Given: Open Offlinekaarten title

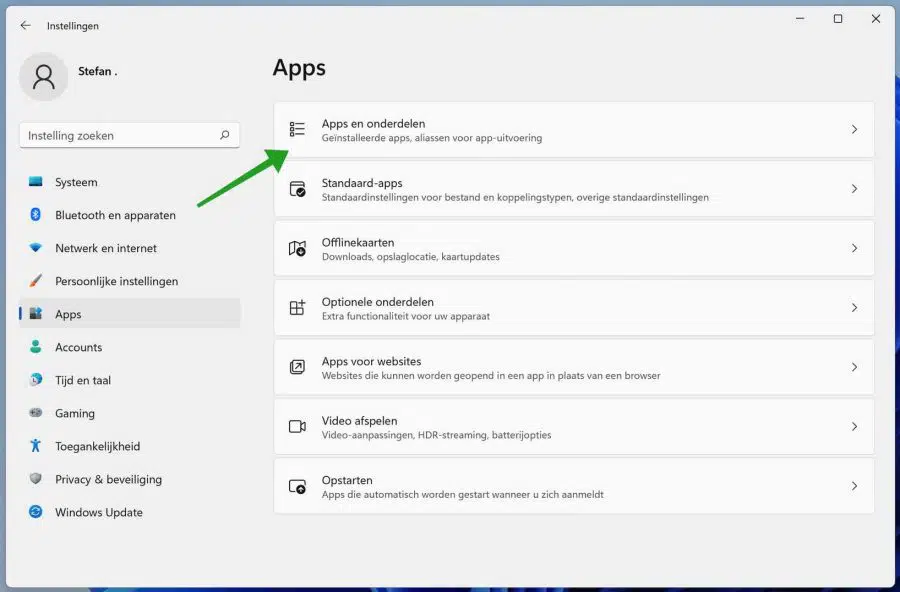Looking at the screenshot, I should pyautogui.click(x=358, y=242).
